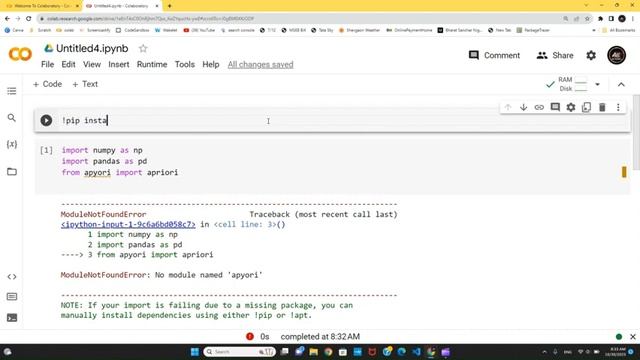Screen dimensions: 640x360
Task: Collapse the header with chevron
Action: (x=621, y=84)
